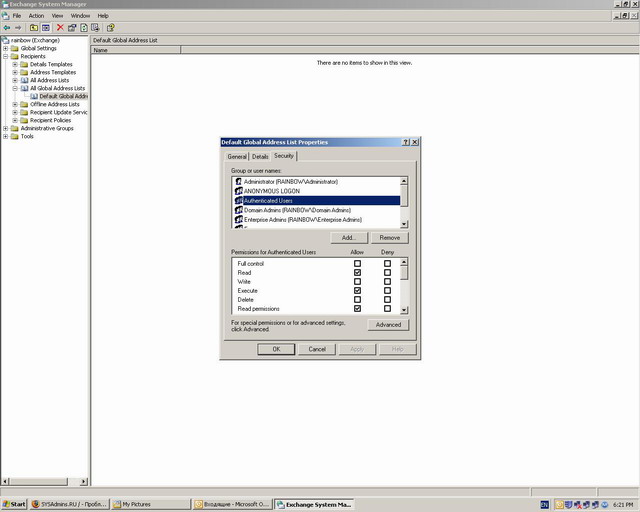
Task: Click the Advanced button
Action: (388, 325)
